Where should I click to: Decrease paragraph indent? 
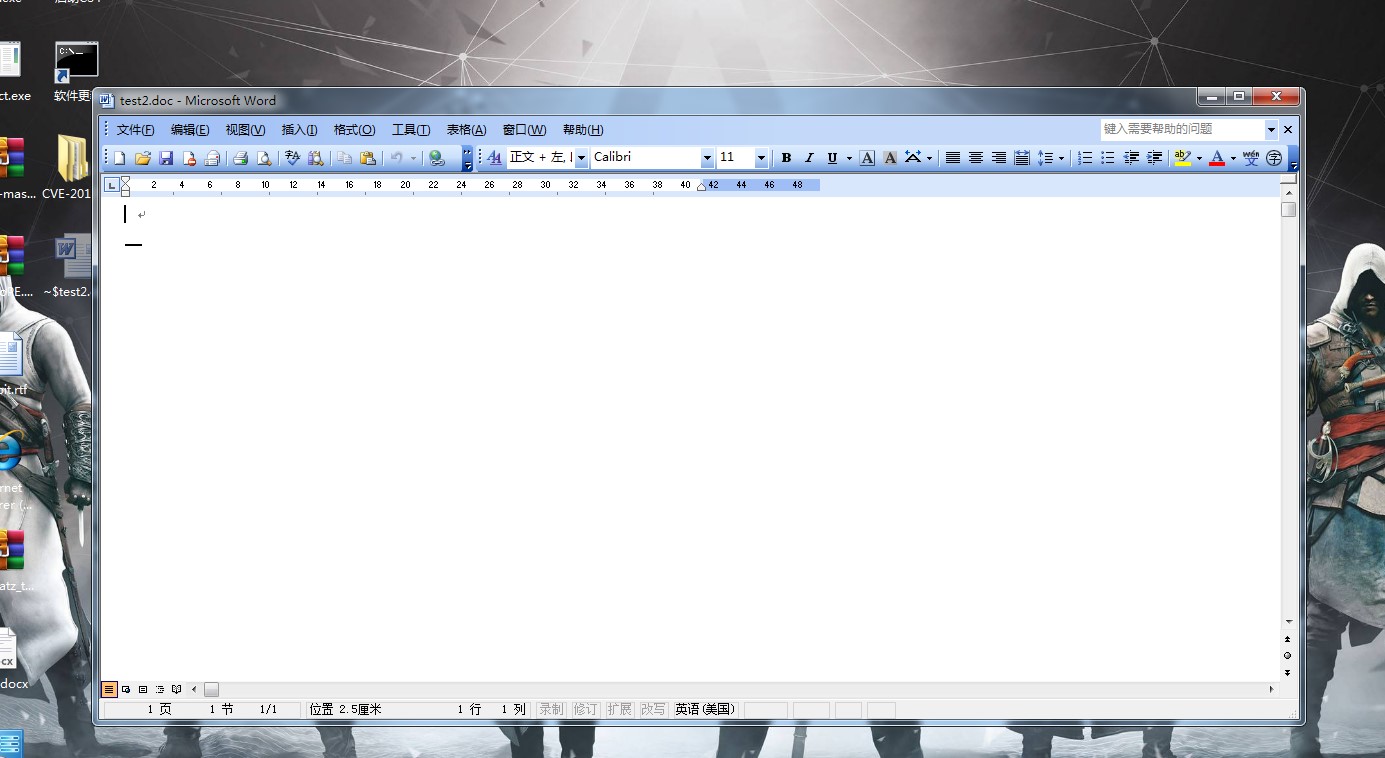click(x=1131, y=158)
